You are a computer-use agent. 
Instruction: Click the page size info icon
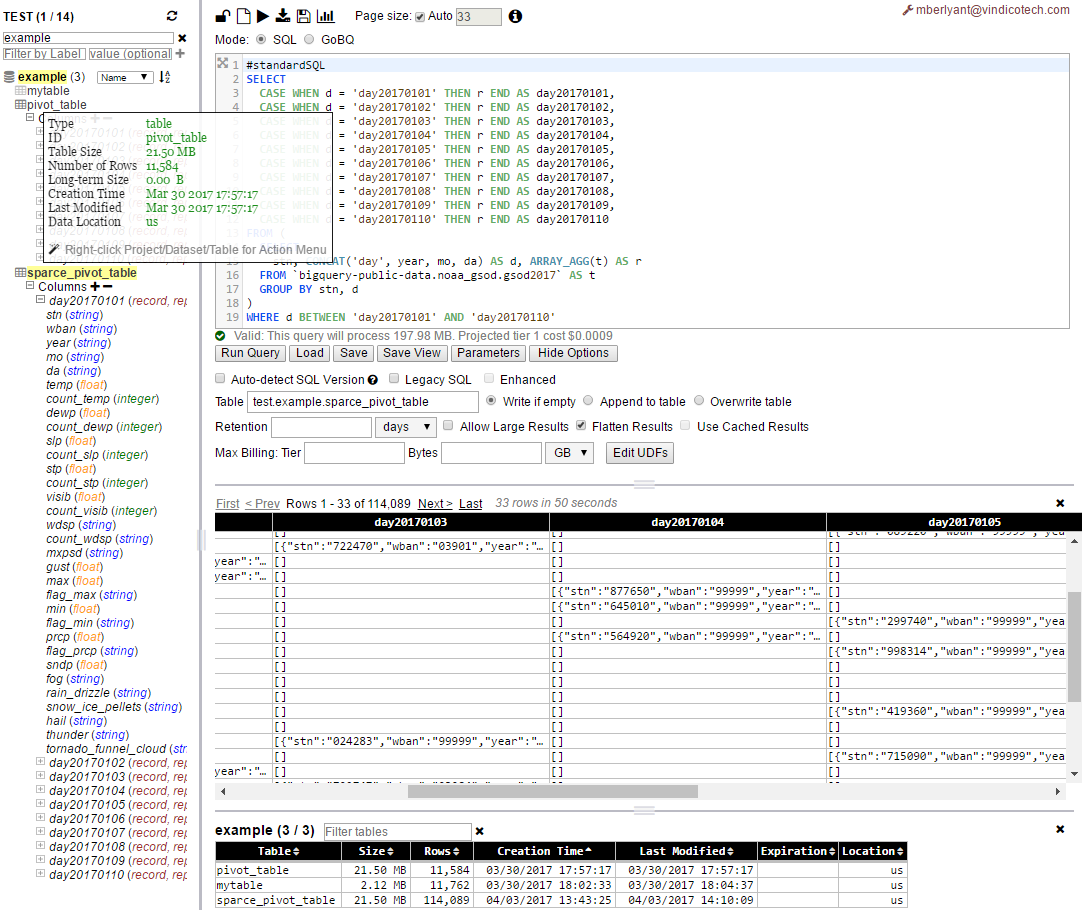(515, 17)
